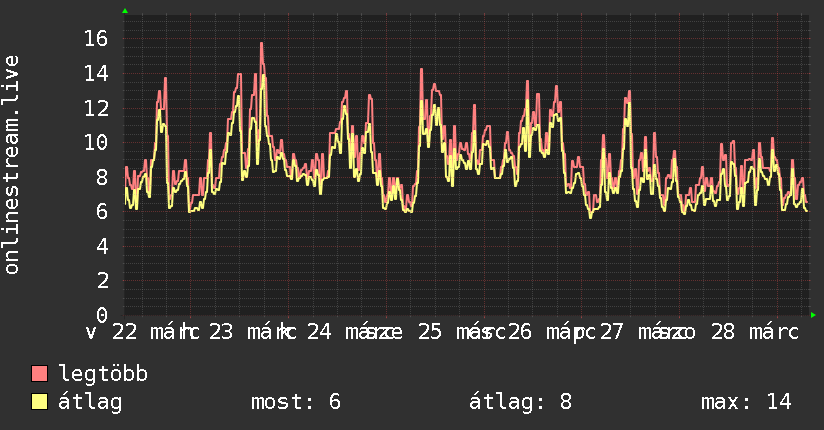Click the 'most: 6' current value
The height and width of the screenshot is (430, 824).
(x=296, y=402)
